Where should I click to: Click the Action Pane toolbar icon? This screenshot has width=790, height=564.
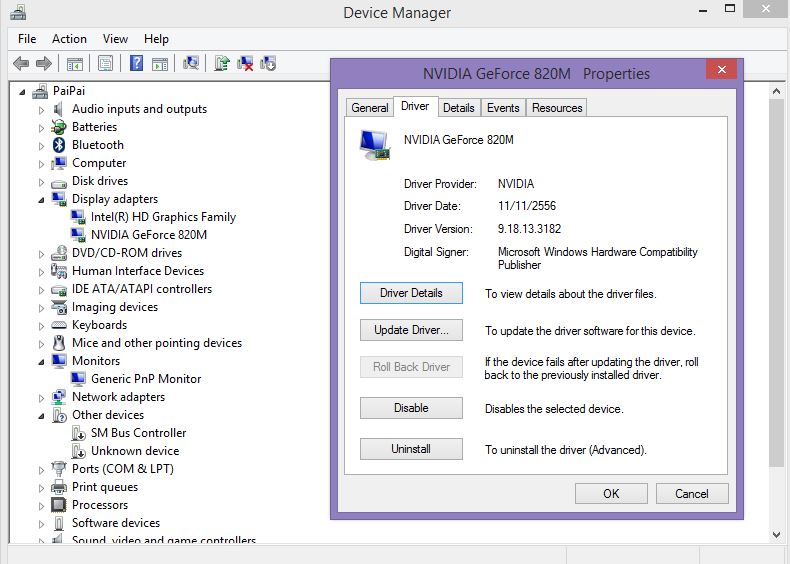coord(160,64)
